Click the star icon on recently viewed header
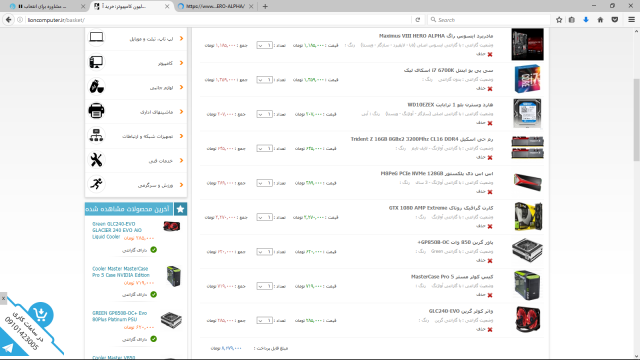640x360 pixels. tap(180, 209)
